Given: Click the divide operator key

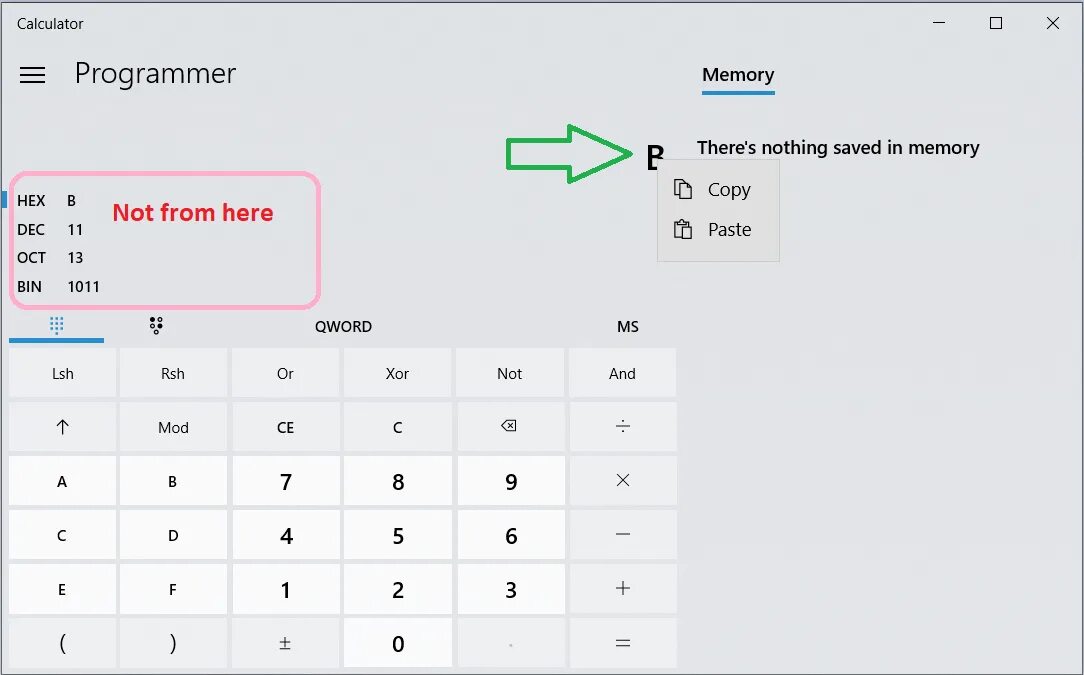Looking at the screenshot, I should (622, 427).
